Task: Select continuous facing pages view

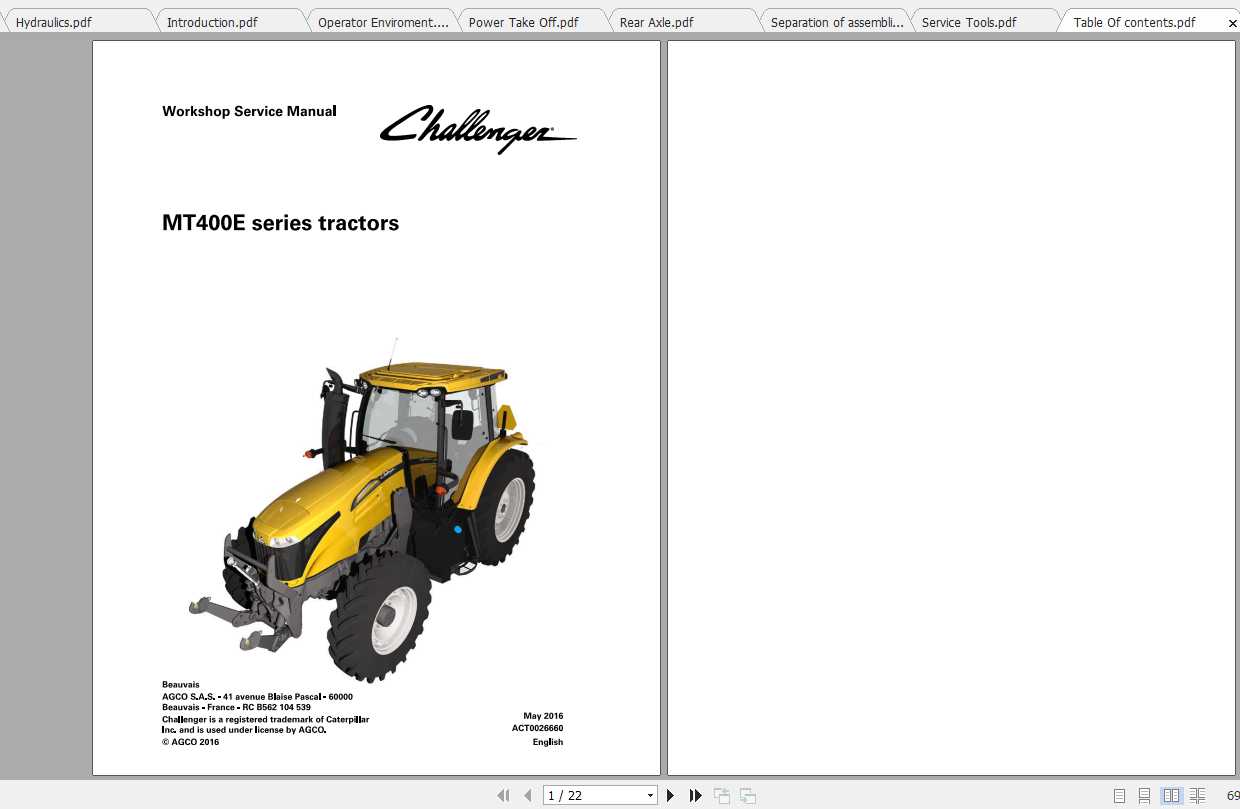Action: coord(1197,796)
